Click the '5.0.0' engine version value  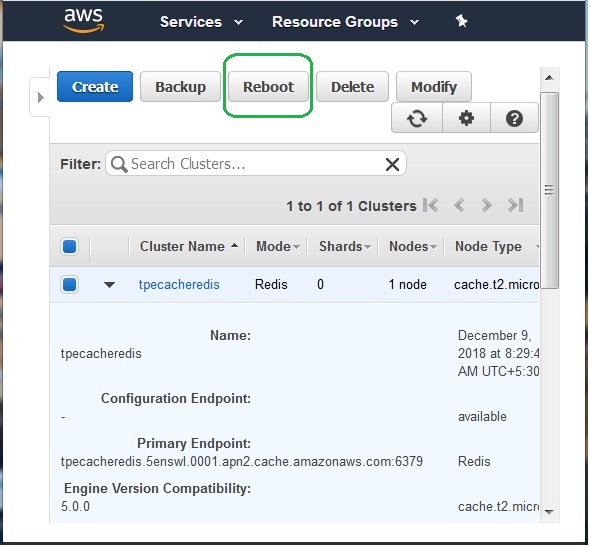[x=75, y=507]
